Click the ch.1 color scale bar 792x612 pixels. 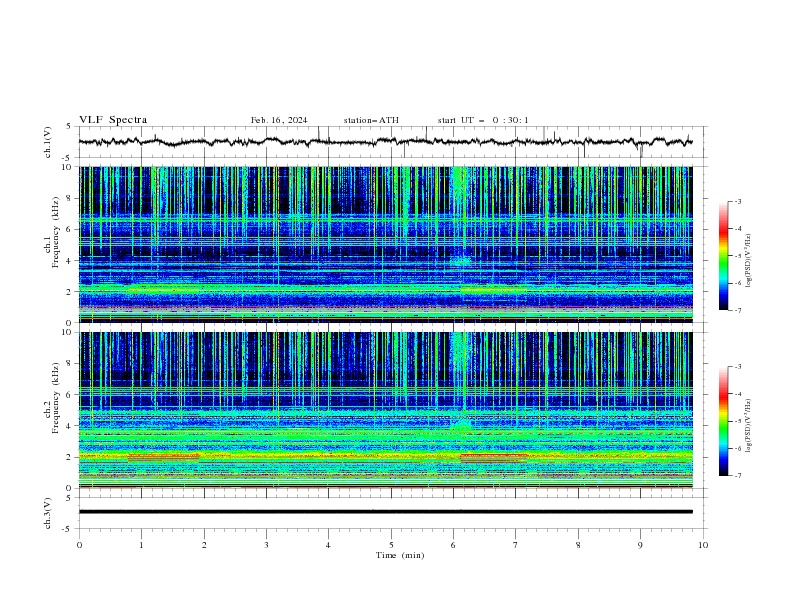tap(723, 255)
